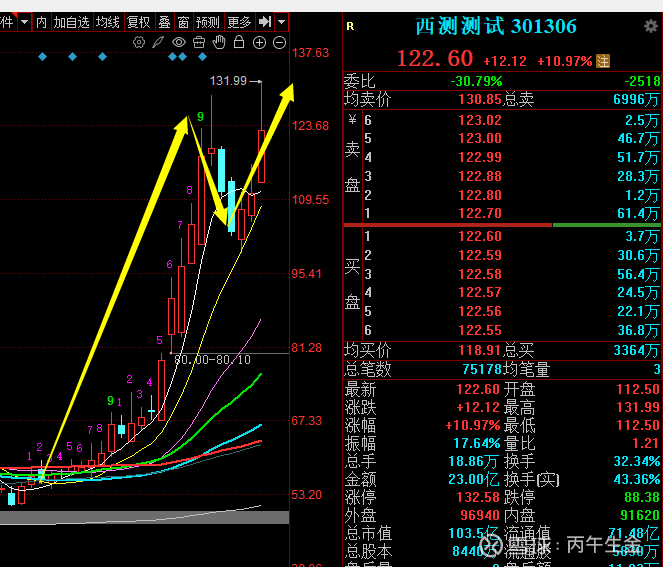The image size is (663, 567).
Task: Select the feather drawing tool
Action: [x=158, y=42]
